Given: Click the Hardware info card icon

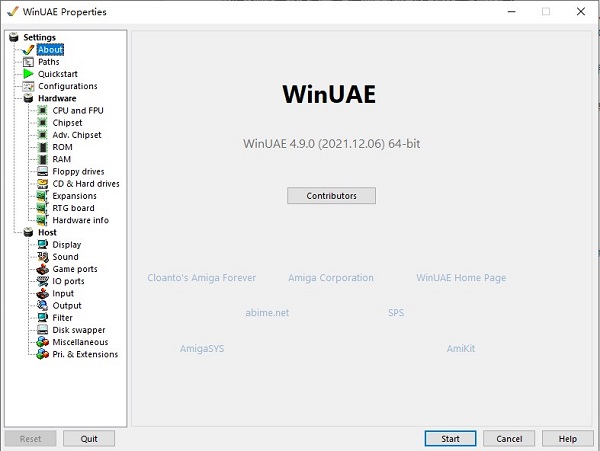Looking at the screenshot, I should click(42, 220).
